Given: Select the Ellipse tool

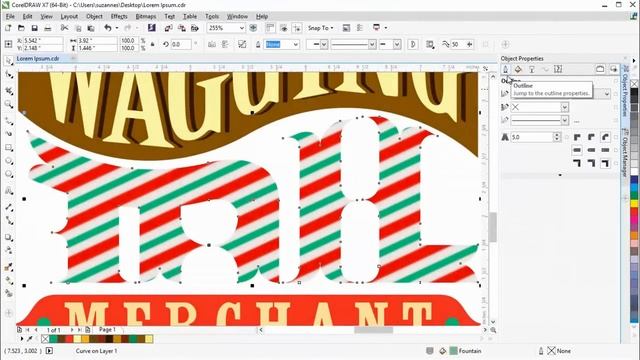Looking at the screenshot, I should click(x=9, y=160).
